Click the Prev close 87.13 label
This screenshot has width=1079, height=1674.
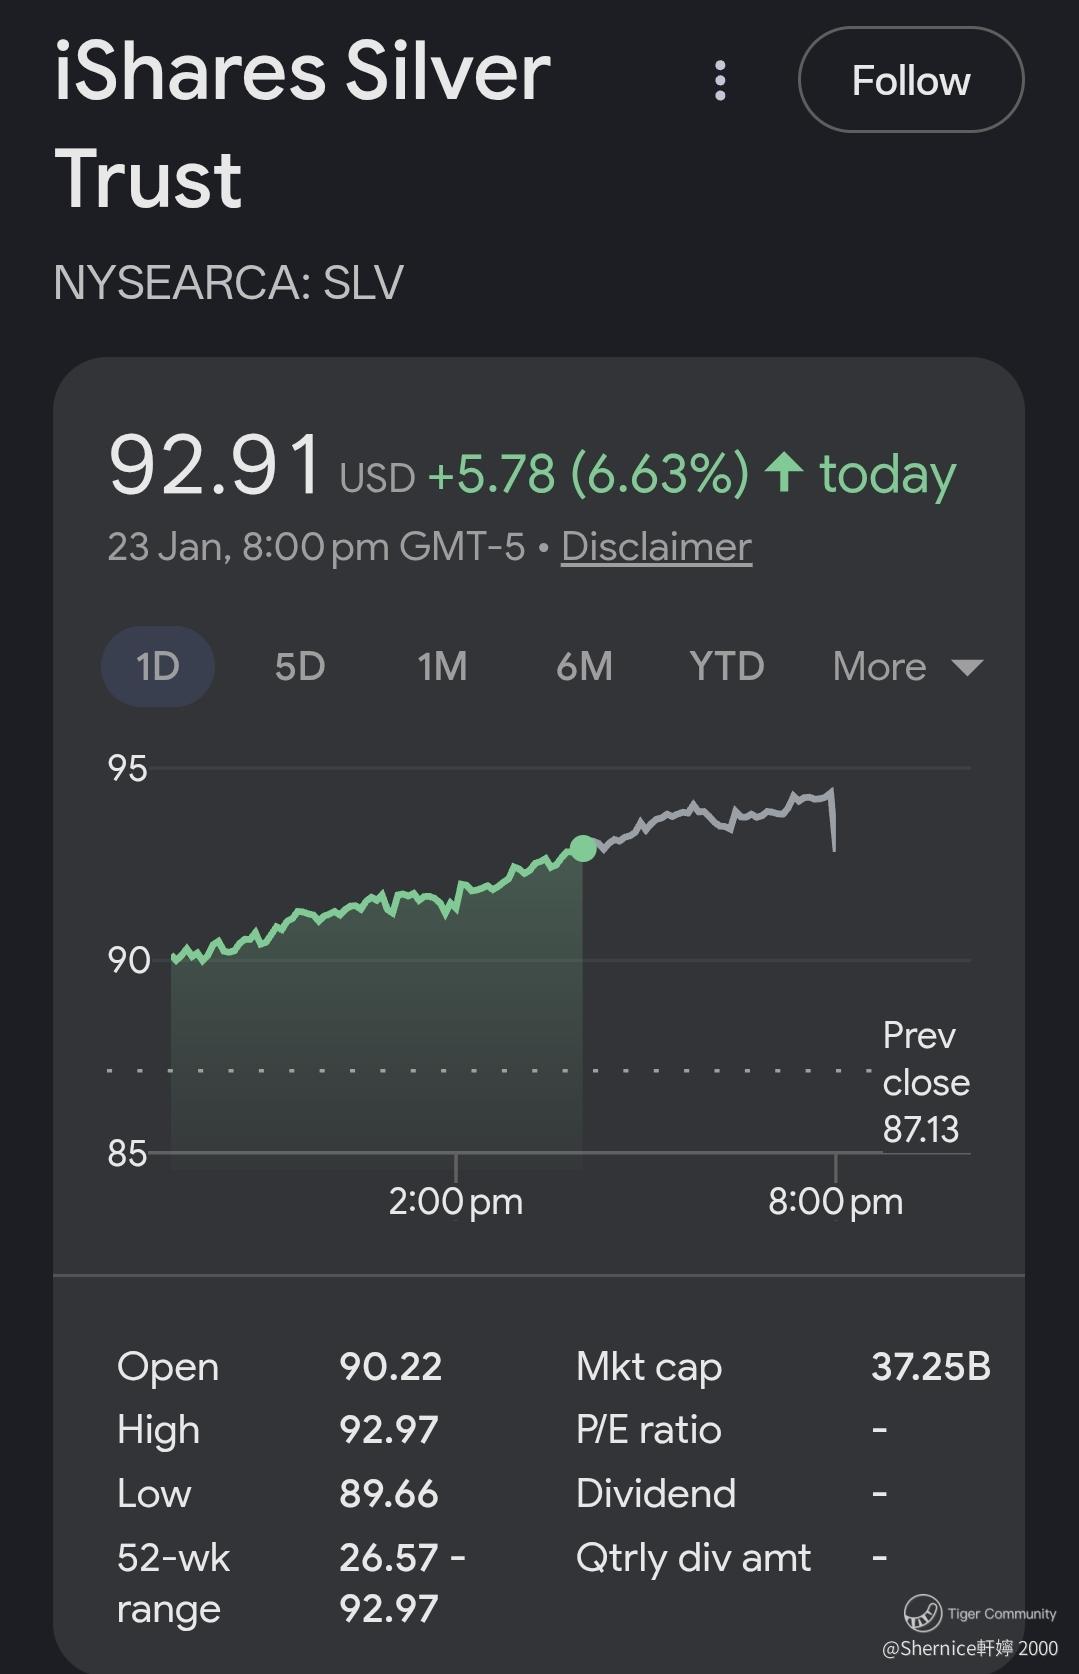coord(925,1083)
